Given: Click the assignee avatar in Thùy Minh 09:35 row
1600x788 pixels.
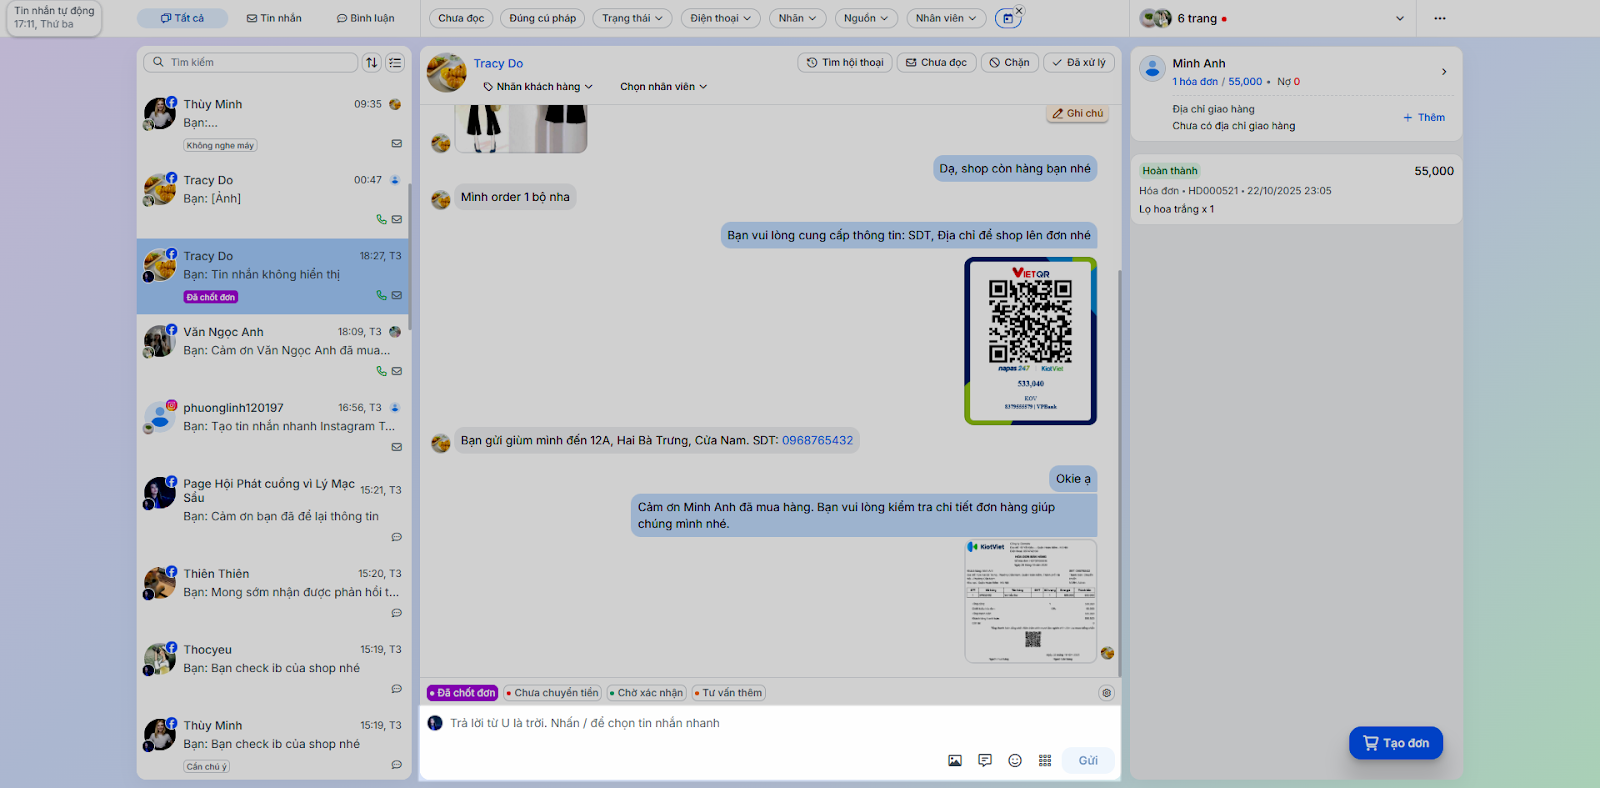Looking at the screenshot, I should (x=395, y=104).
